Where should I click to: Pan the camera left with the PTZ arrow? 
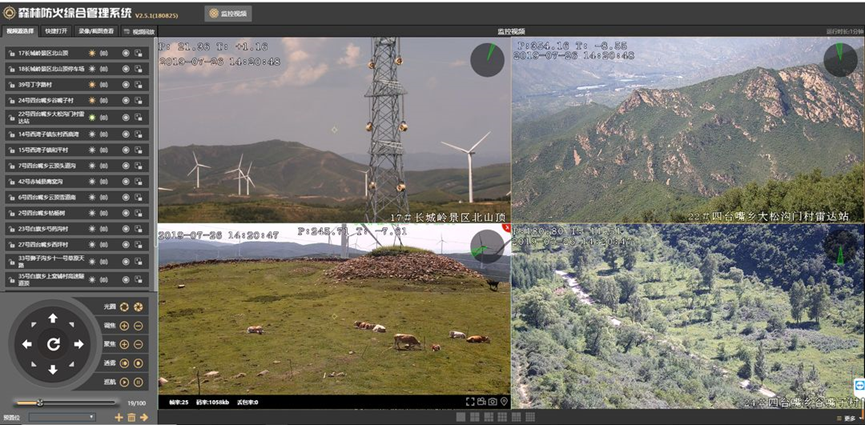click(x=28, y=344)
